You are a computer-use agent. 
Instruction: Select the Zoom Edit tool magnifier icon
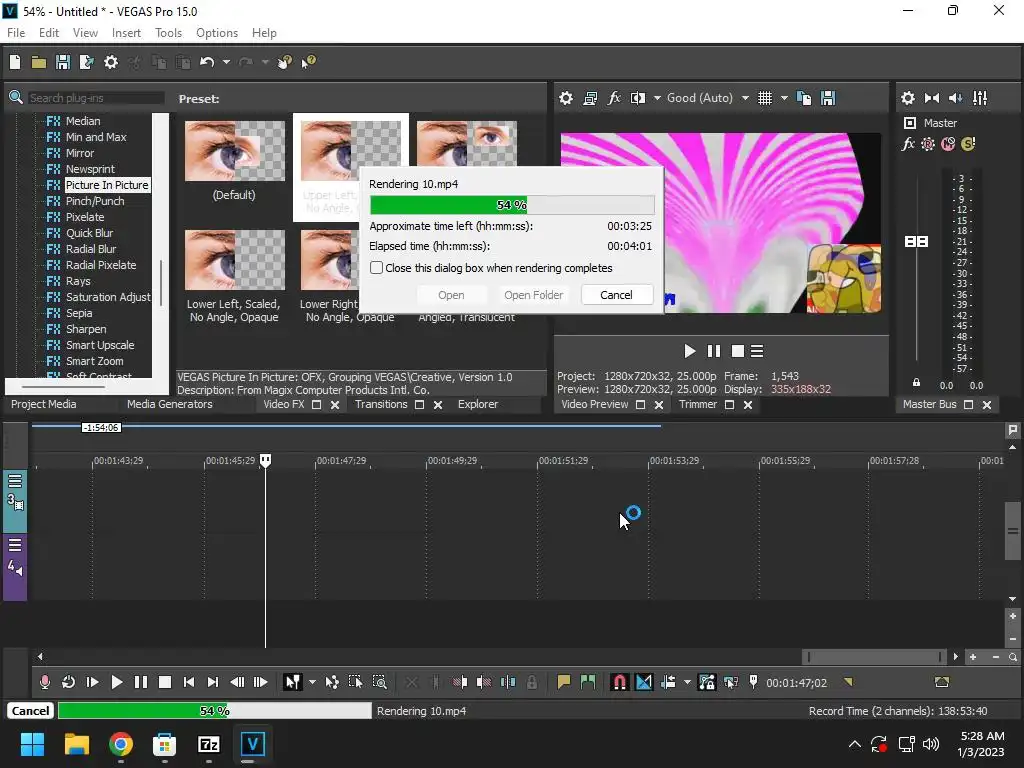coord(379,682)
